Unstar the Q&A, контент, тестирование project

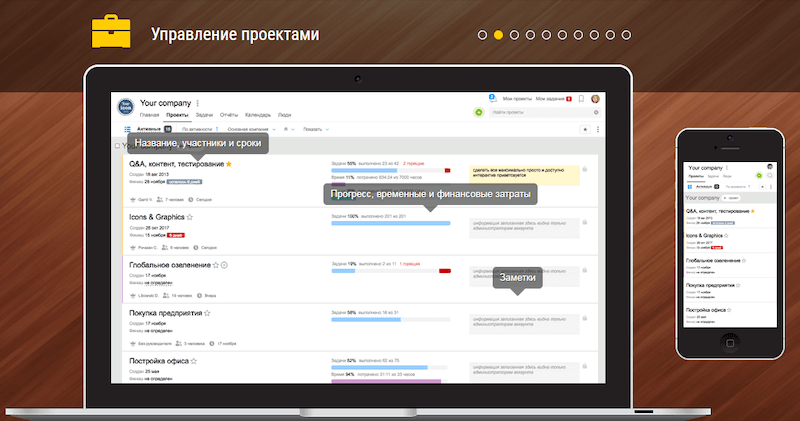pos(228,164)
